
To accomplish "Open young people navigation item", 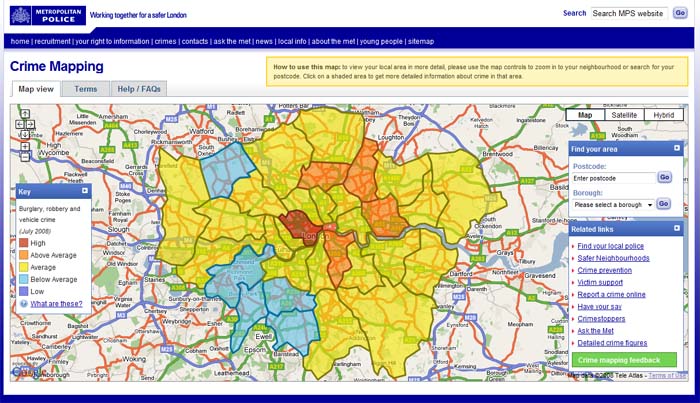I will coord(381,42).
